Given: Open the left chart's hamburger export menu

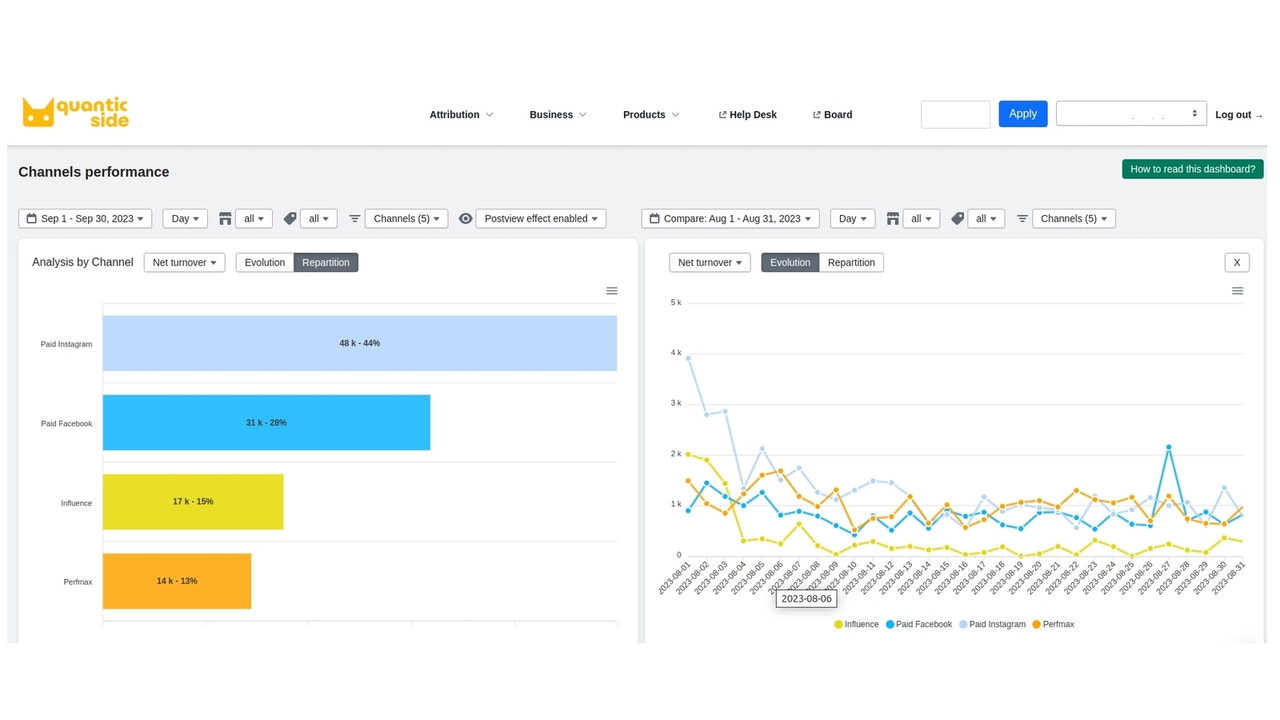Looking at the screenshot, I should (612, 290).
